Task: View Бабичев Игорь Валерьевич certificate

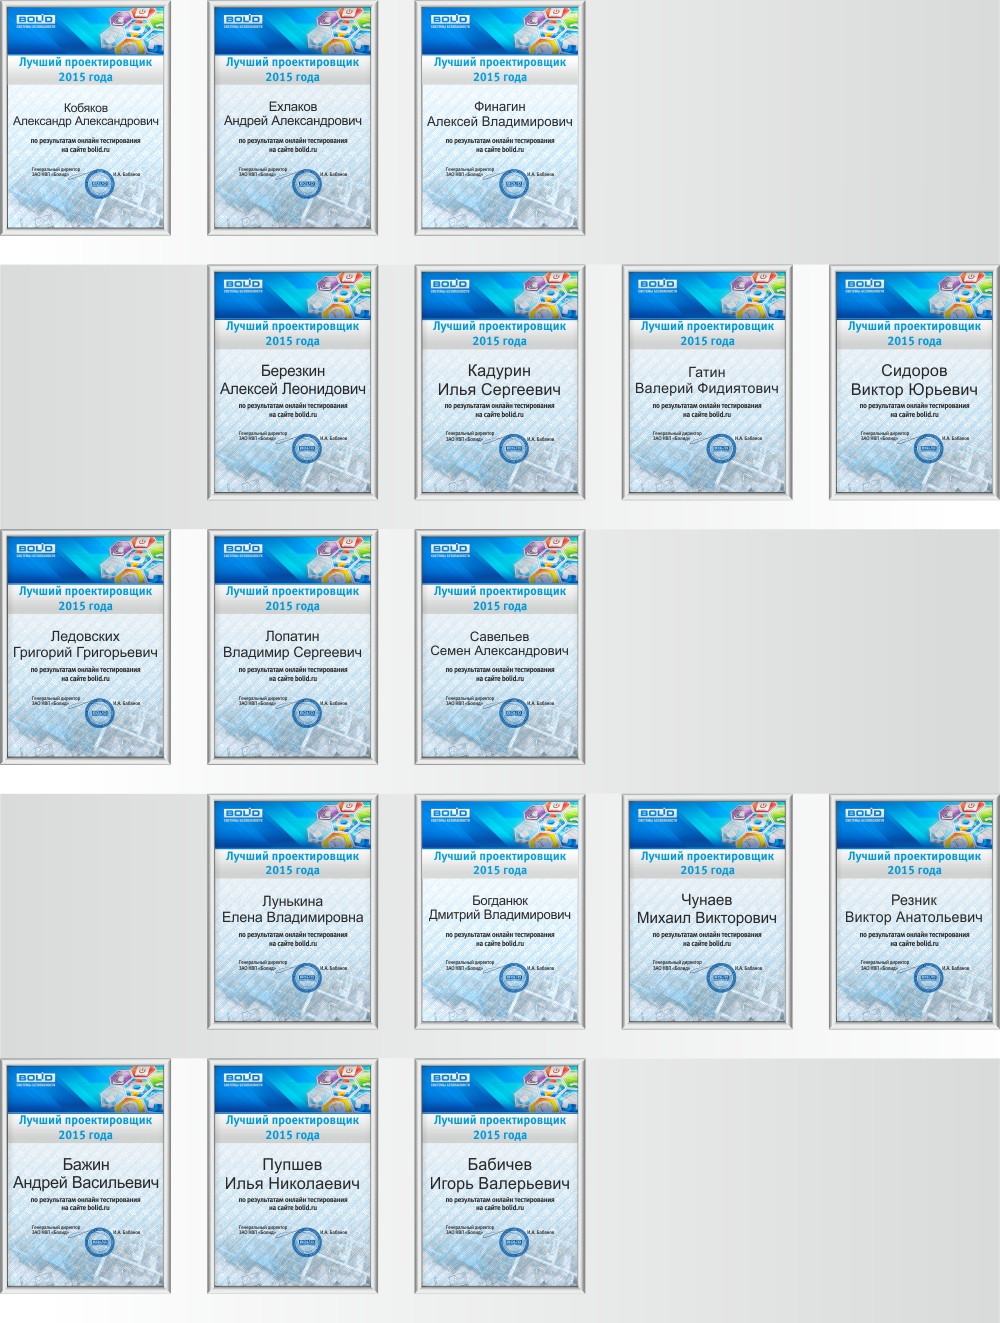Action: [x=499, y=1176]
